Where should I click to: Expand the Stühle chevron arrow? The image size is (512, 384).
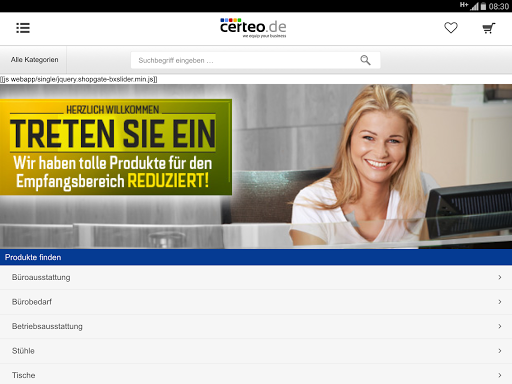click(500, 351)
